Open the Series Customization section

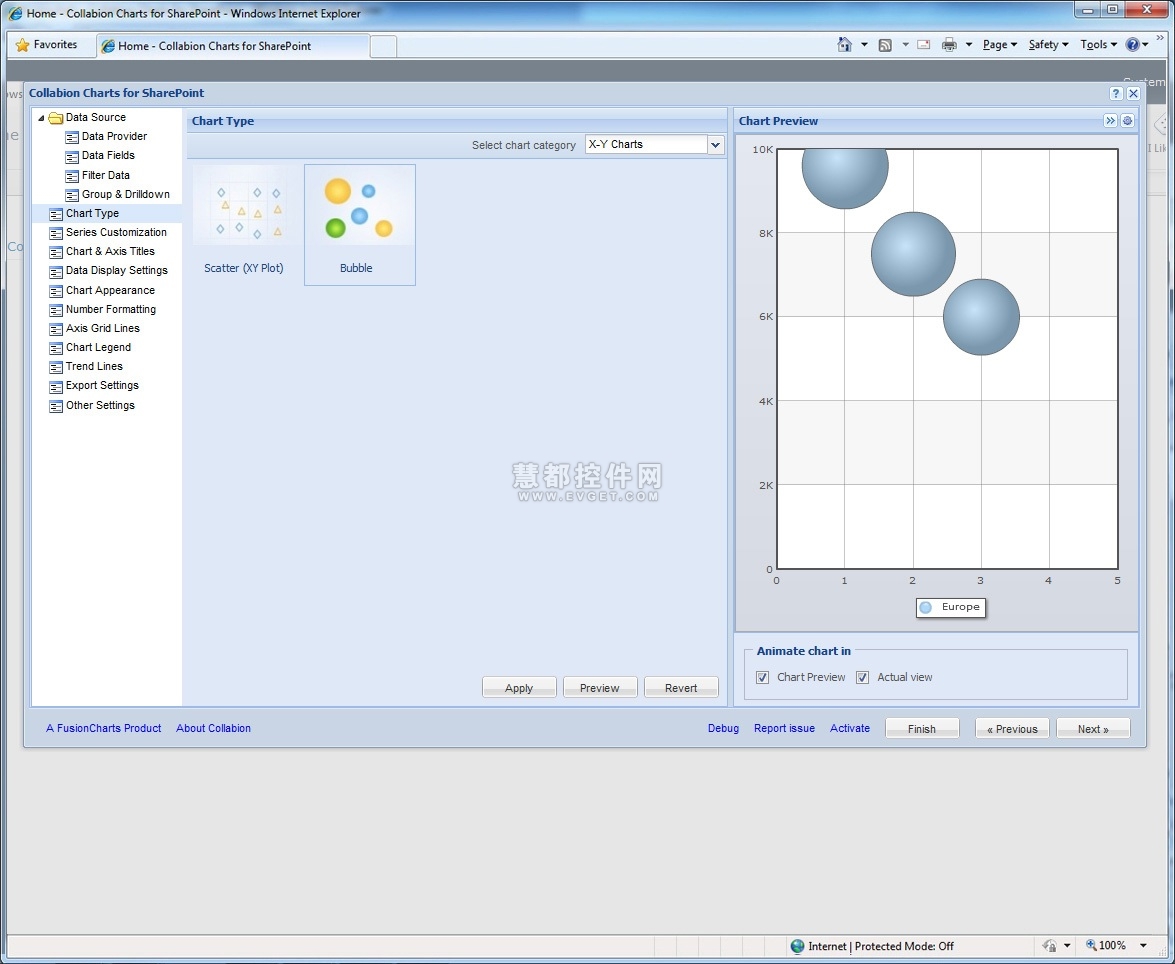(116, 232)
